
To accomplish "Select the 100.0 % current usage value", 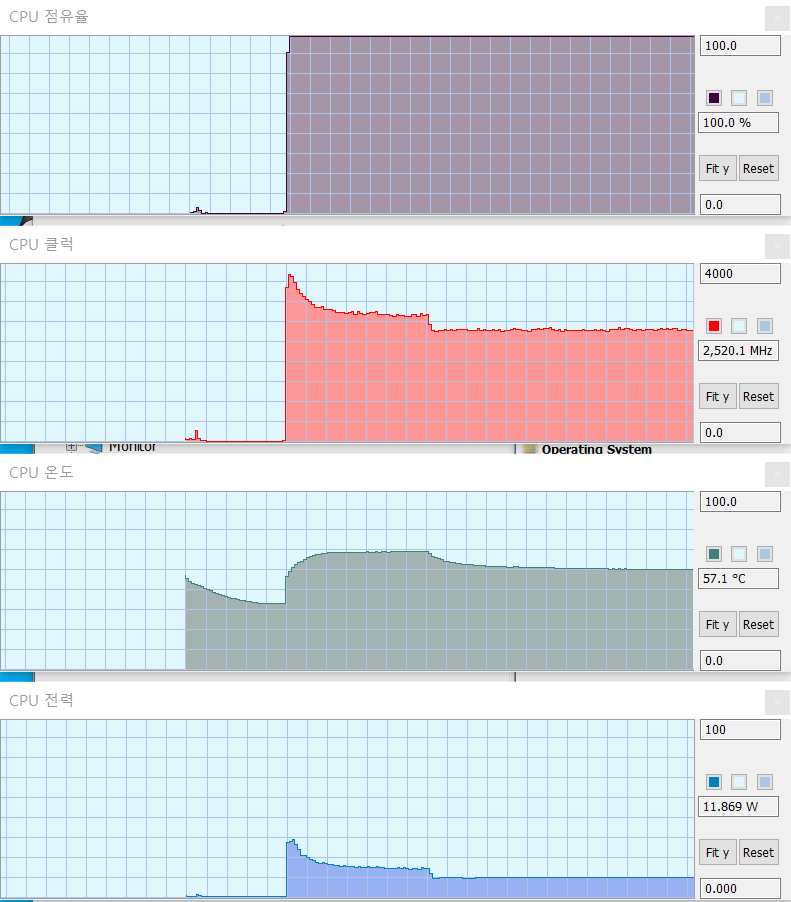I will click(739, 123).
